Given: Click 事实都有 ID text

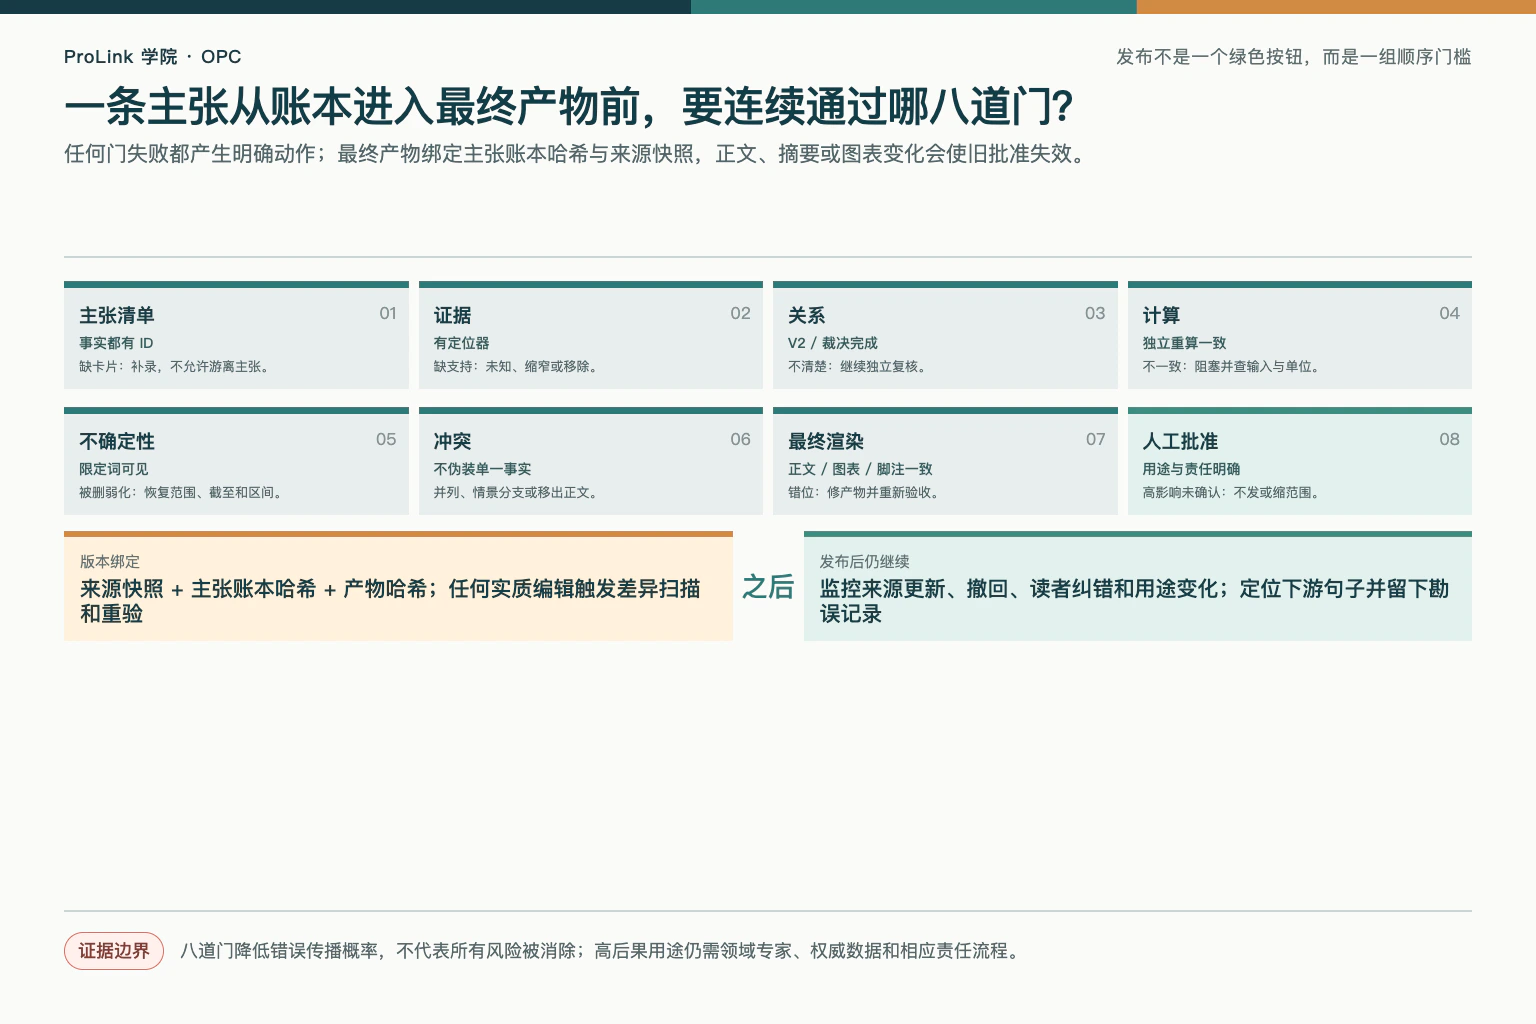Looking at the screenshot, I should pos(116,343).
